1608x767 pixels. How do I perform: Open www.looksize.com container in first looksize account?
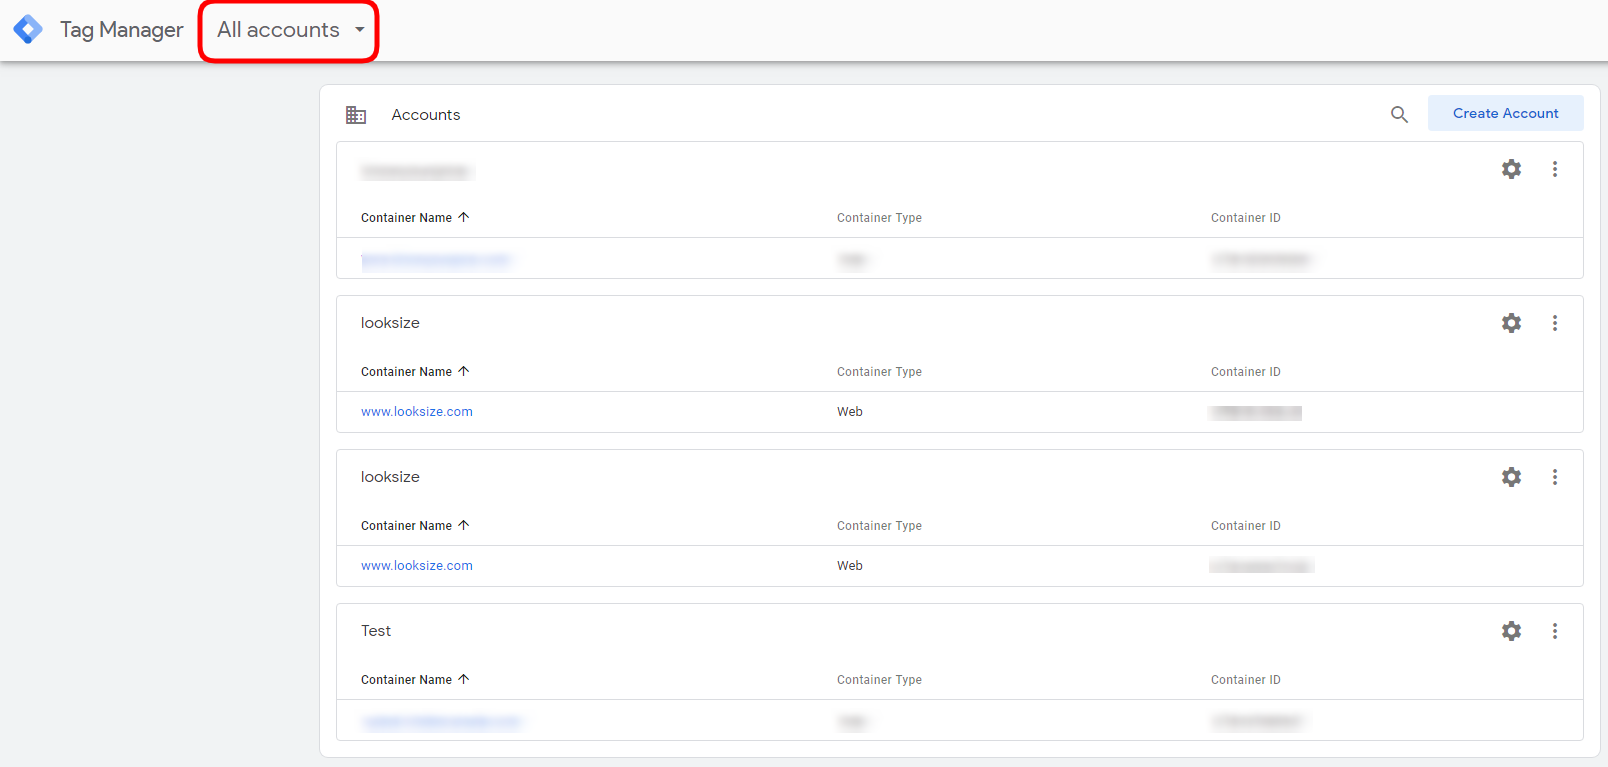[x=417, y=412]
